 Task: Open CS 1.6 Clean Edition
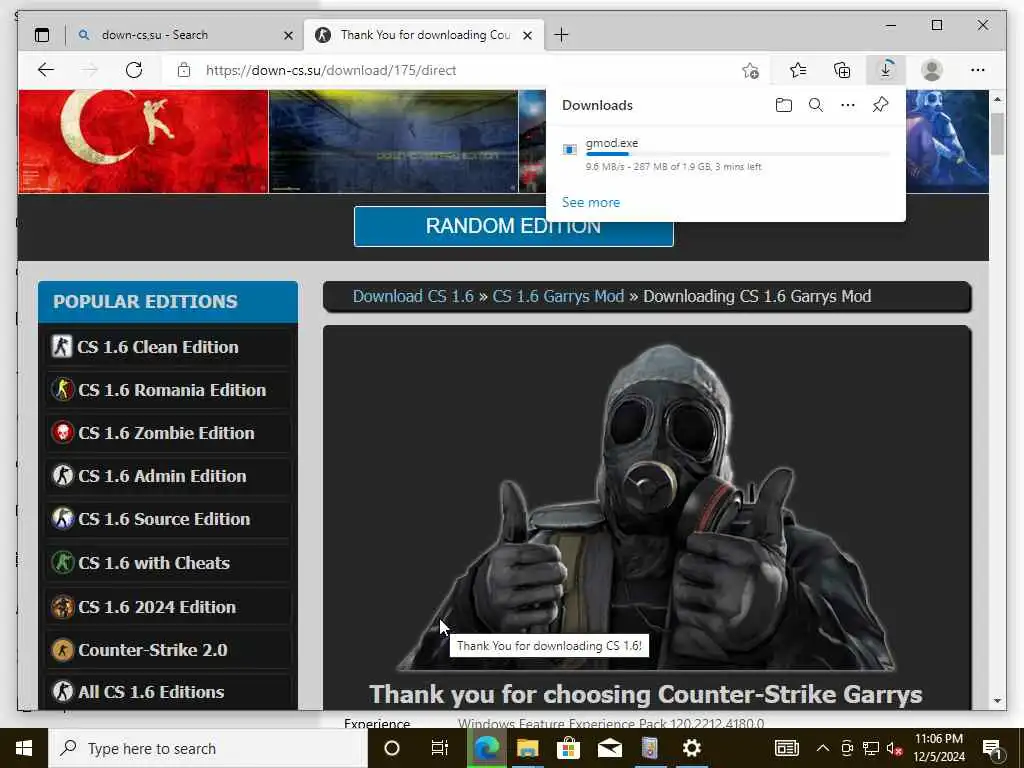[x=168, y=347]
